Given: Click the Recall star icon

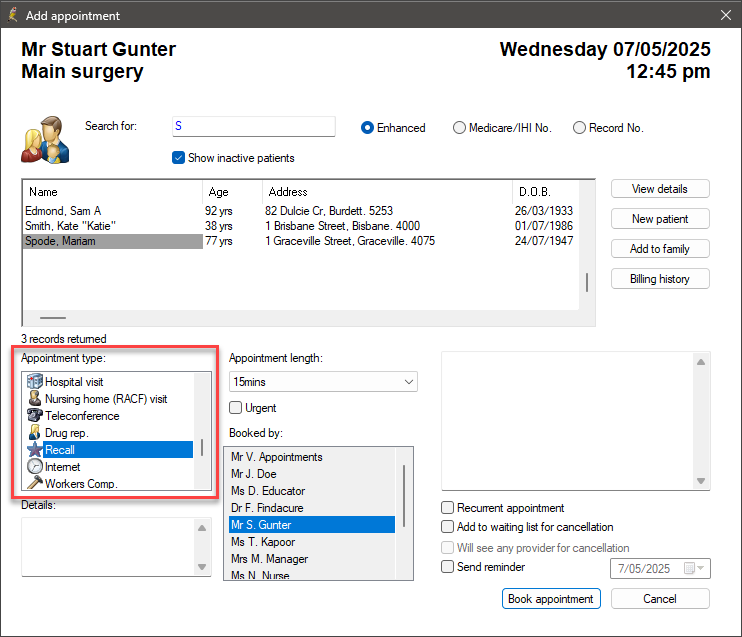Looking at the screenshot, I should point(35,450).
